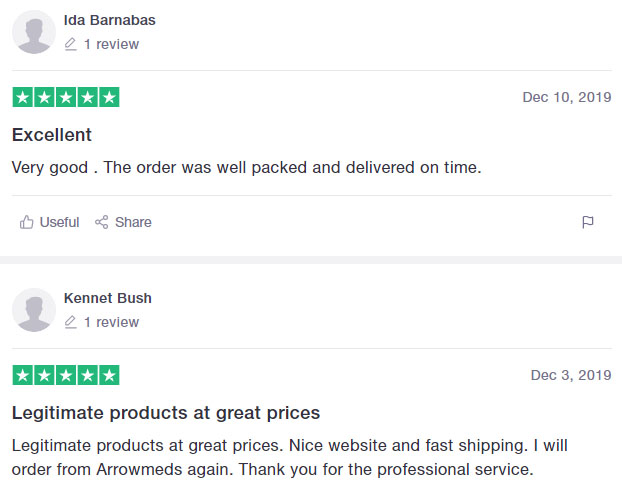Click the share icon on Ida's review

102,222
